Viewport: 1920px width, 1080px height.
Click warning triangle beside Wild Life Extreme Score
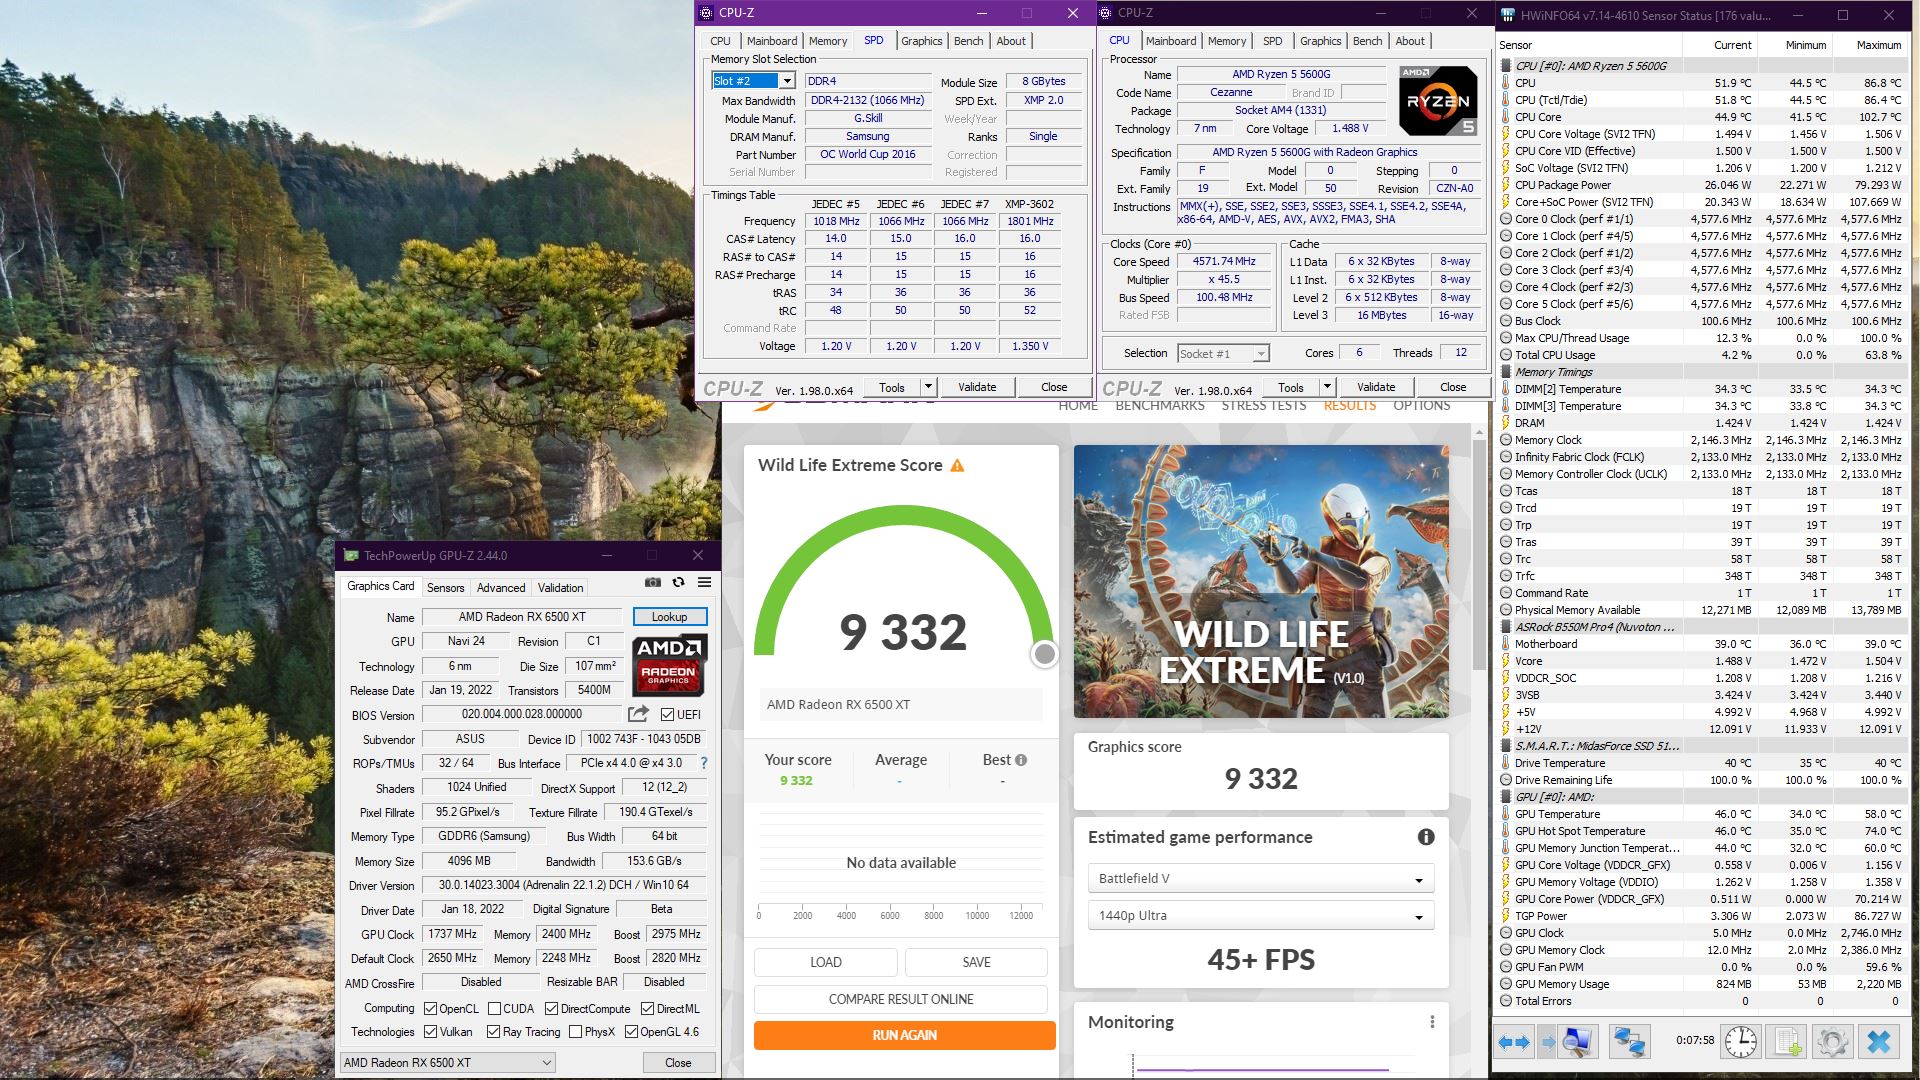(957, 465)
